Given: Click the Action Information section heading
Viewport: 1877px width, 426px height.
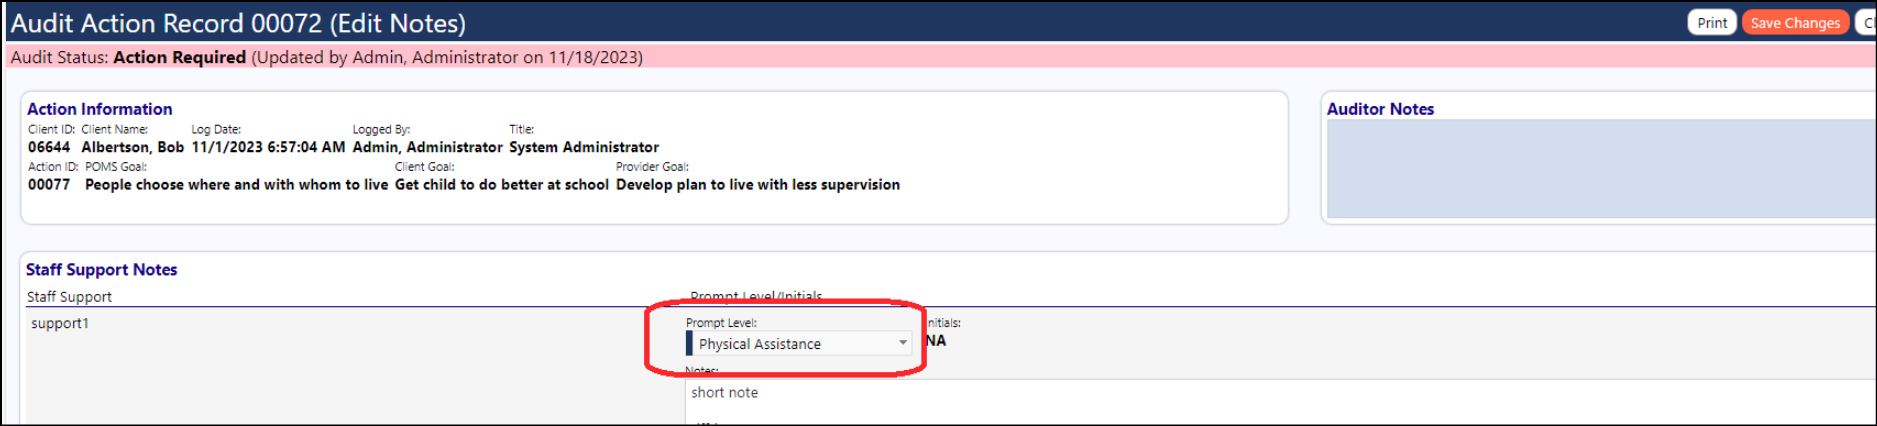Looking at the screenshot, I should coord(99,109).
